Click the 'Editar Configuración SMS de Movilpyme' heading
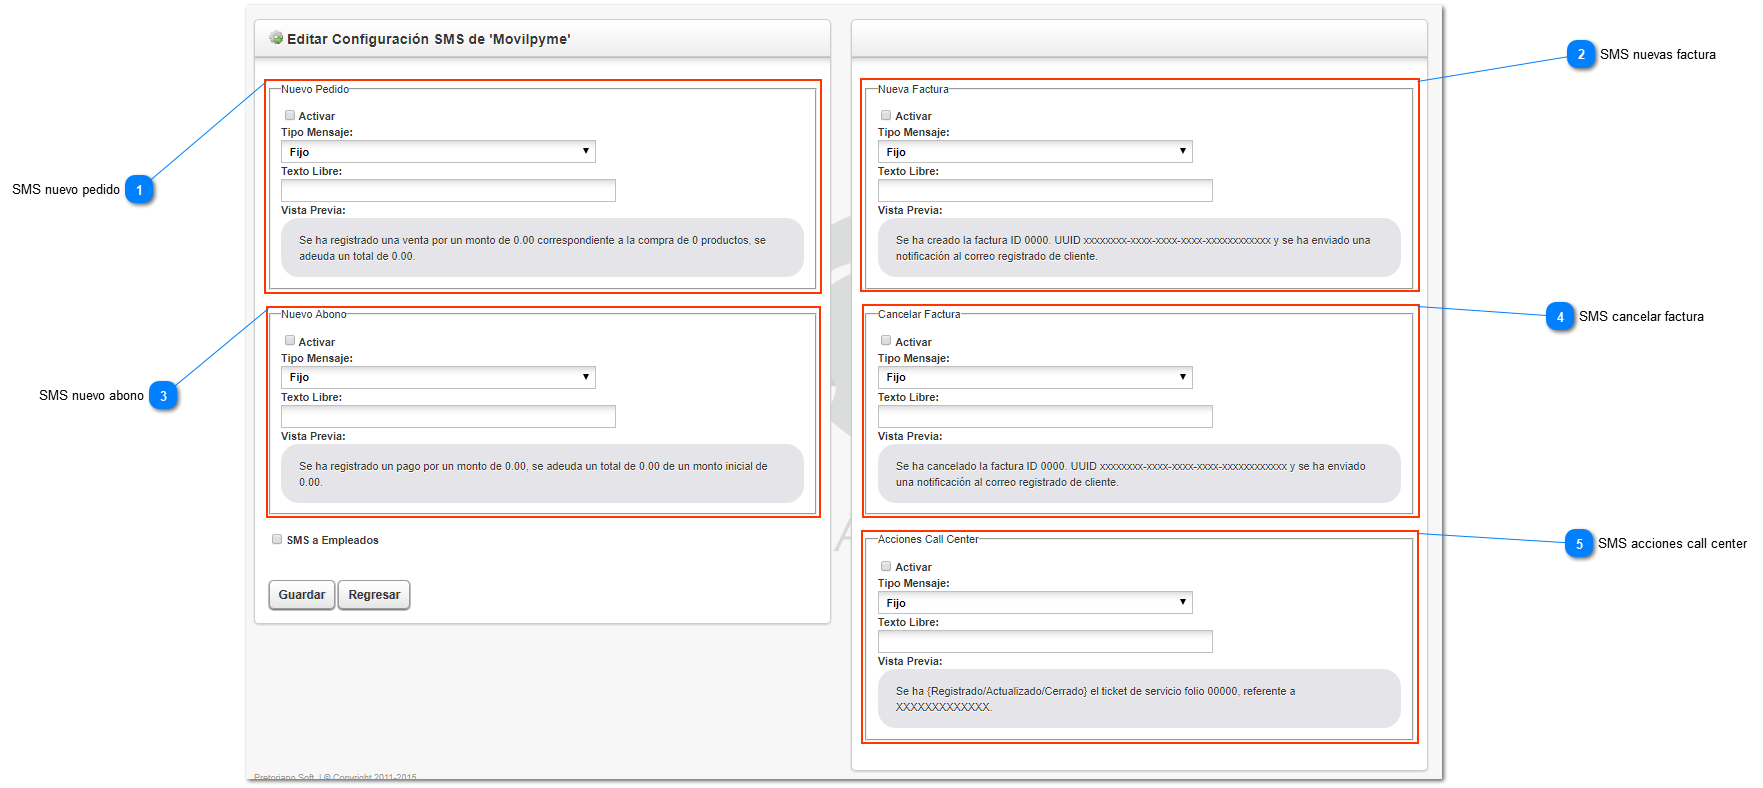Image resolution: width=1763 pixels, height=788 pixels. coord(429,39)
